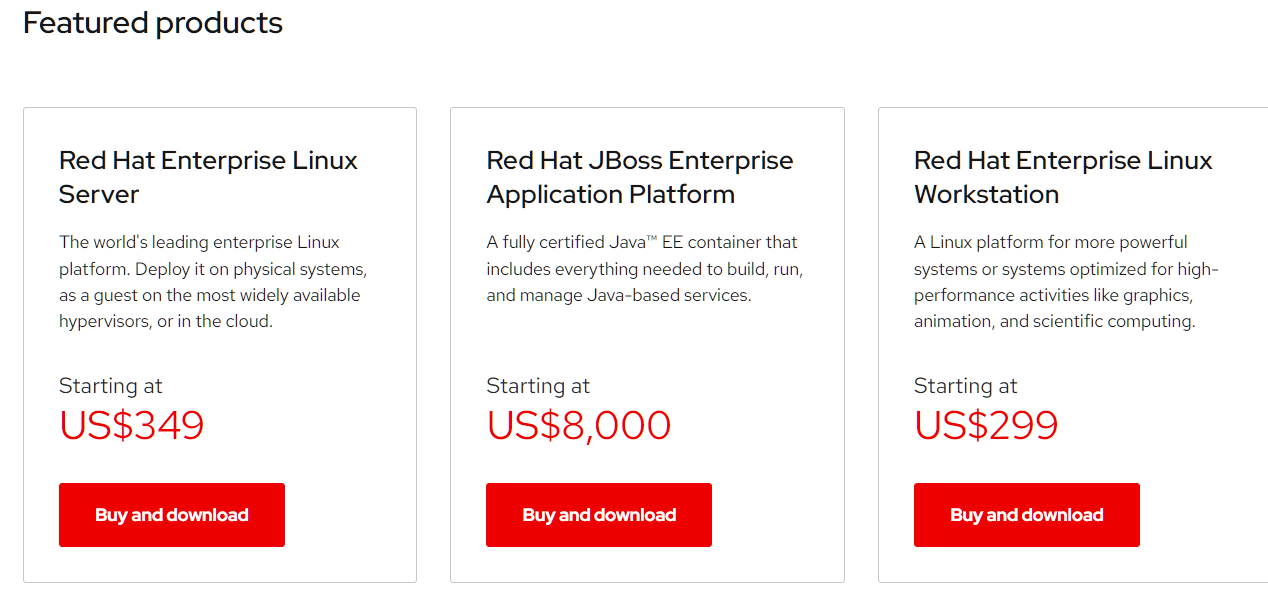Click "Starting at" above US$349
Screen dimensions: 1268x597
coord(110,386)
